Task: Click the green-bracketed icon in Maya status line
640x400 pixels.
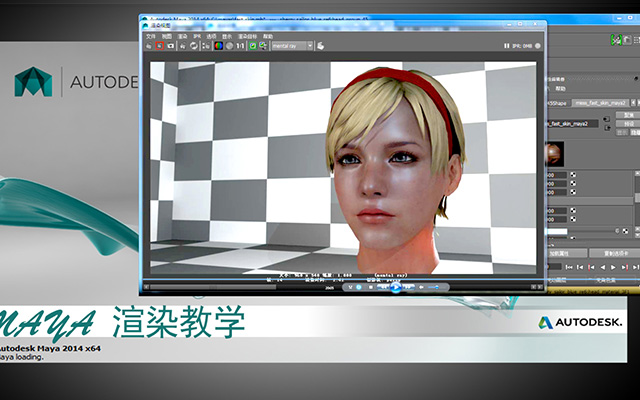Action: (x=616, y=40)
